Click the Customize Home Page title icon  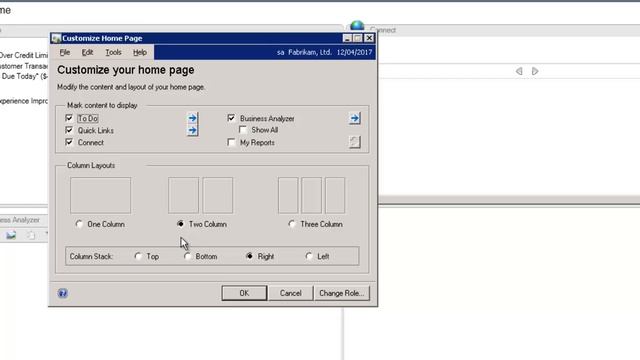[56, 38]
